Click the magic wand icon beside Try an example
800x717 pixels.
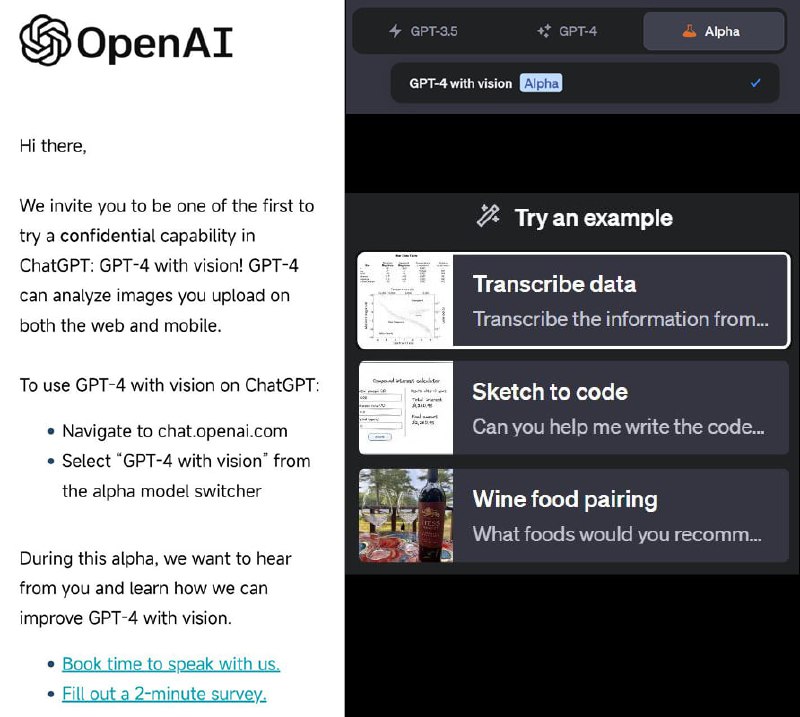488,216
